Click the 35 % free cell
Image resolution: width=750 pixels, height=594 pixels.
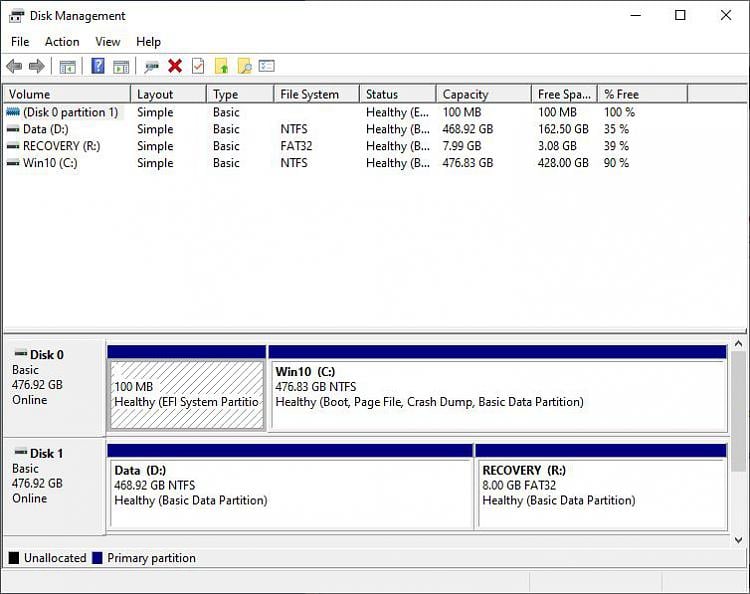pos(616,129)
